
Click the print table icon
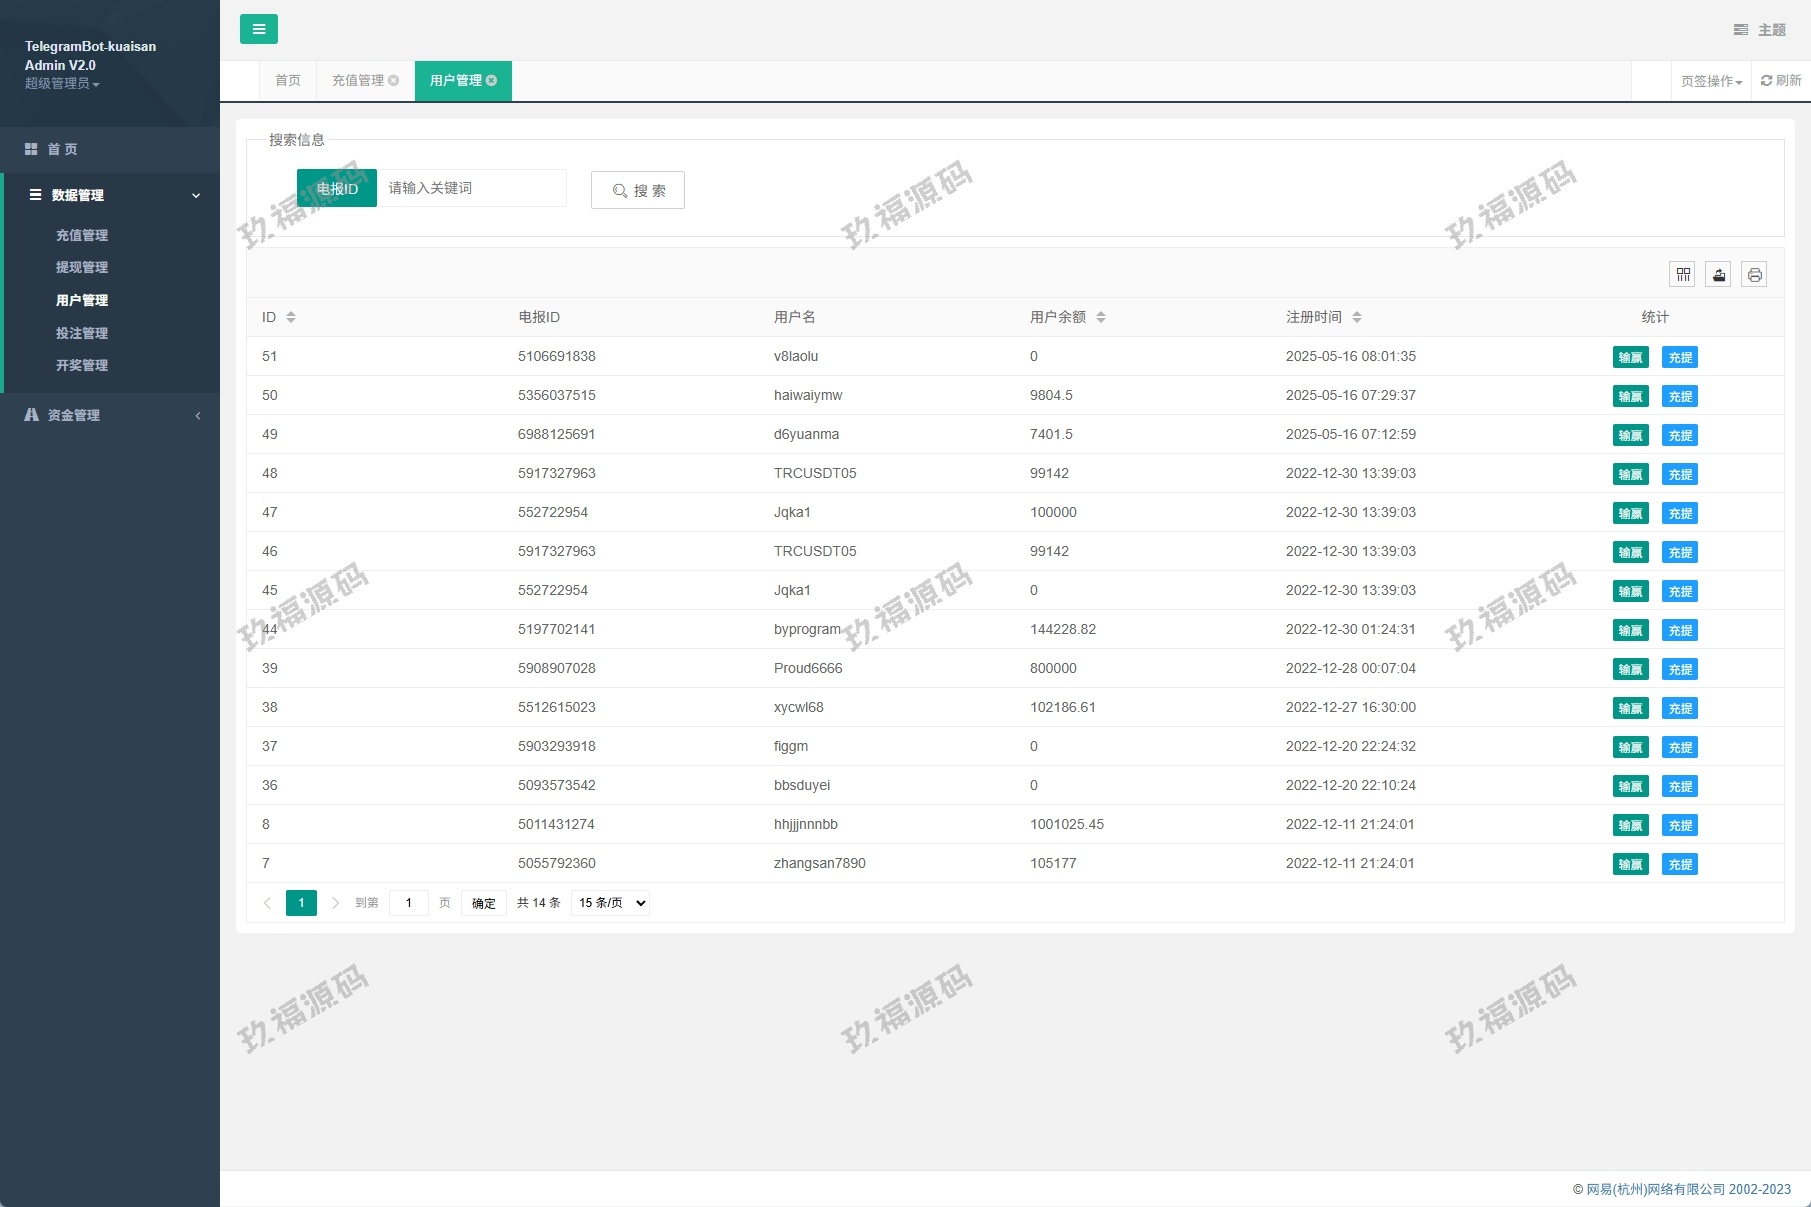coord(1754,274)
